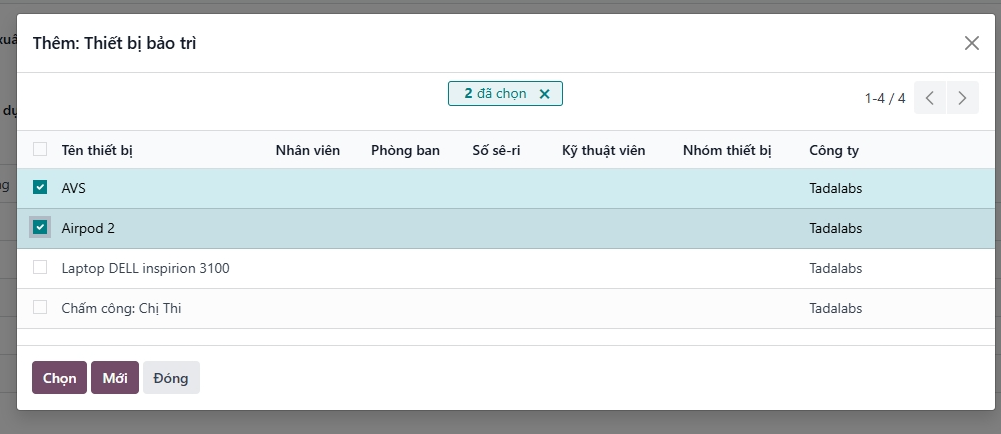Click the 1-4 / 4 pager counter
The height and width of the screenshot is (434, 1001).
click(885, 98)
